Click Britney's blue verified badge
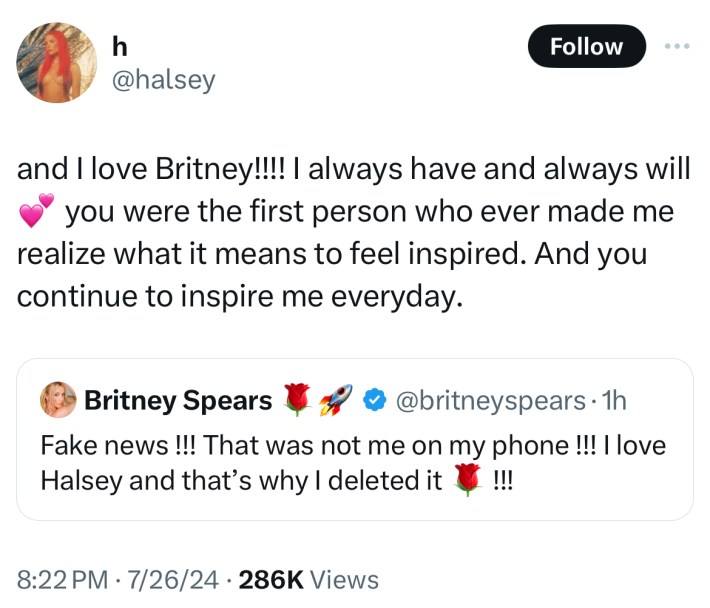Viewport: 710px width, 608px height. [372, 401]
